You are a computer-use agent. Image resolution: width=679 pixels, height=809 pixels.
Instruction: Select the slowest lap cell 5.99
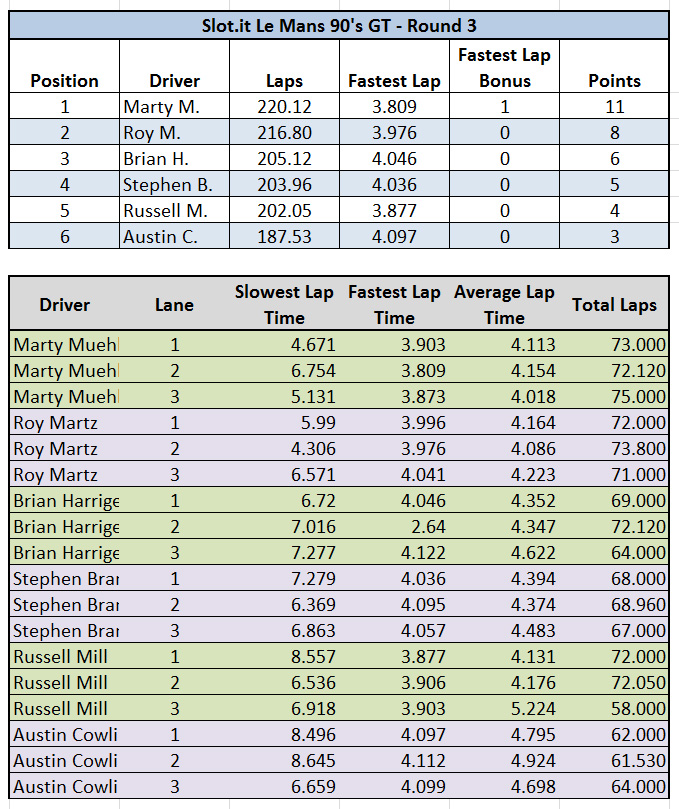pyautogui.click(x=284, y=423)
